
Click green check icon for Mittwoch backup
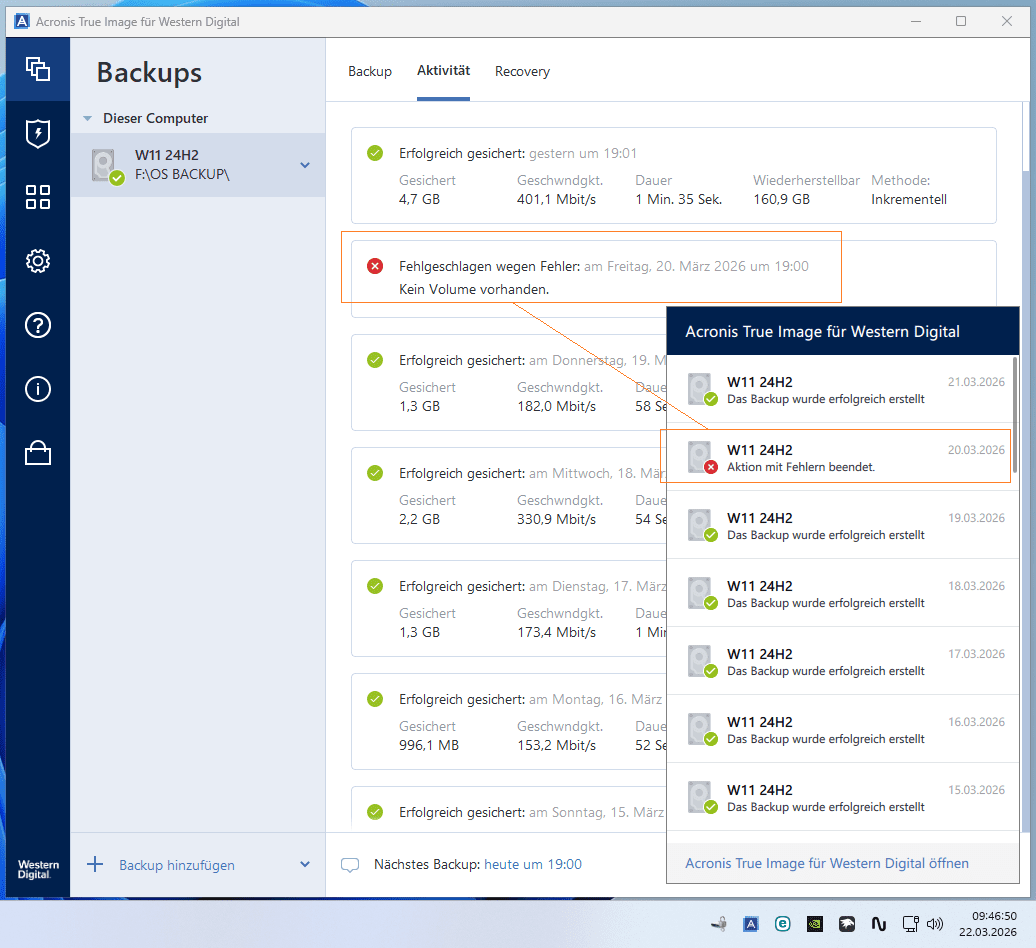click(375, 473)
